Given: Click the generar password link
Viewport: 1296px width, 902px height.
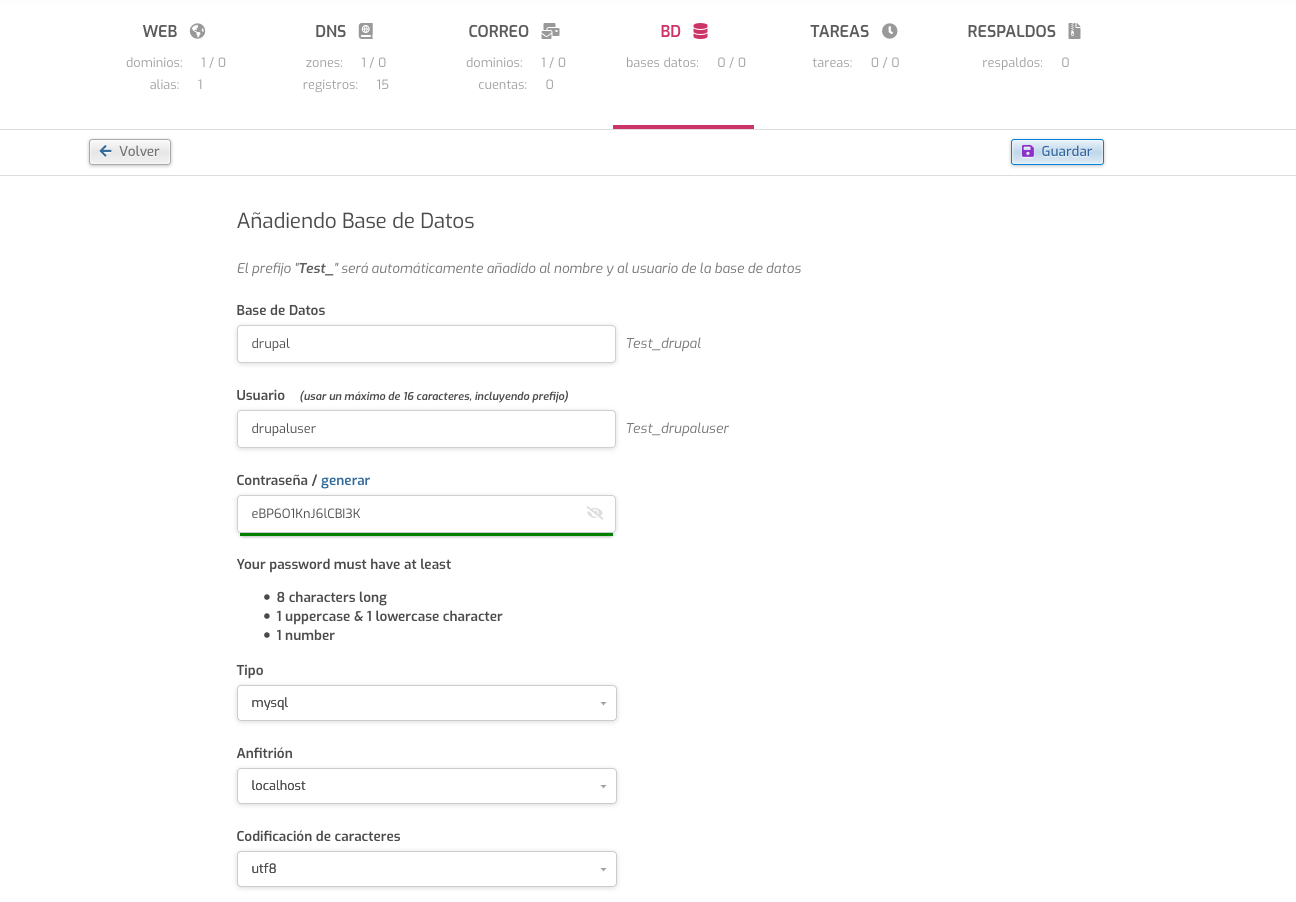Looking at the screenshot, I should pyautogui.click(x=345, y=480).
